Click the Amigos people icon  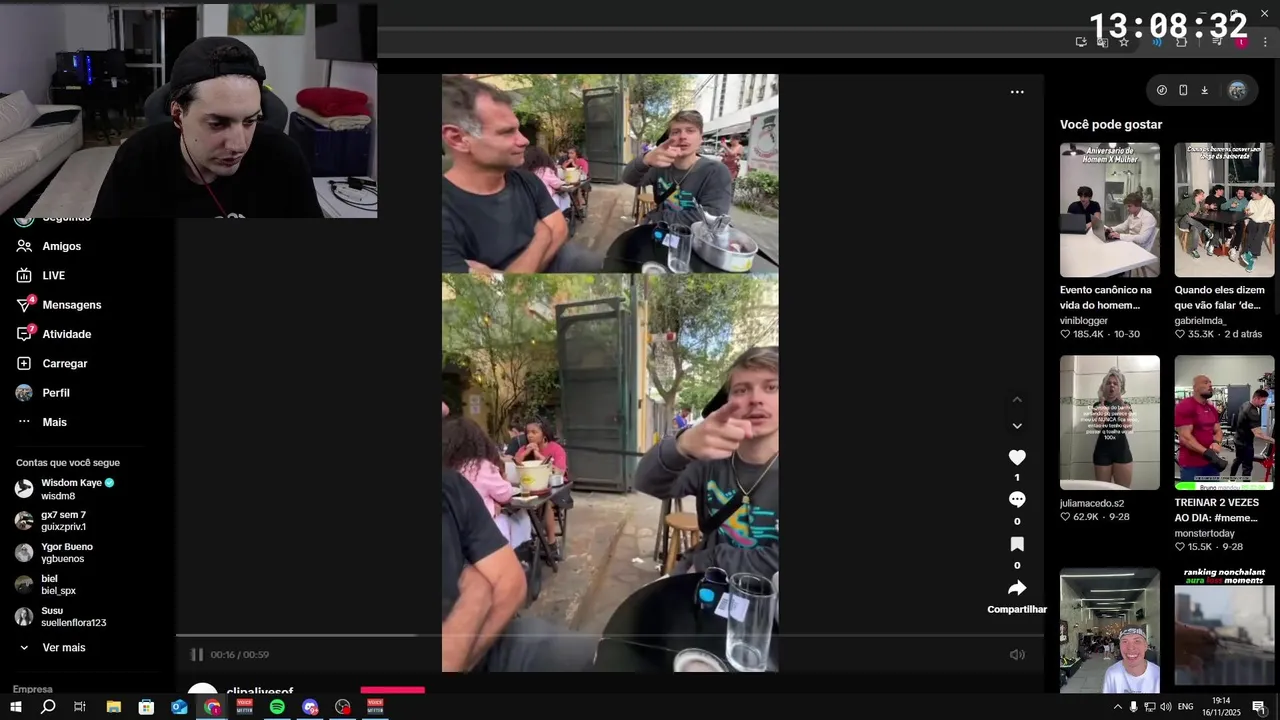(24, 246)
